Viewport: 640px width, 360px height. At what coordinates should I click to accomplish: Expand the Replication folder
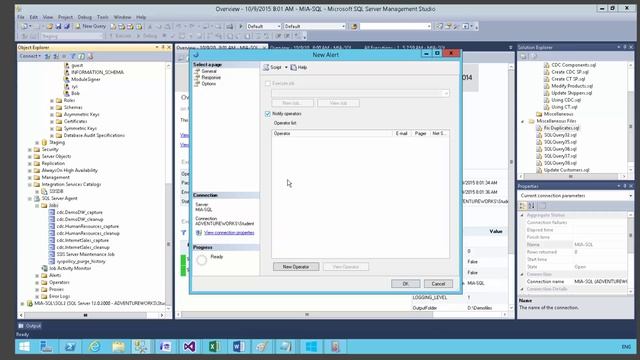click(30, 163)
